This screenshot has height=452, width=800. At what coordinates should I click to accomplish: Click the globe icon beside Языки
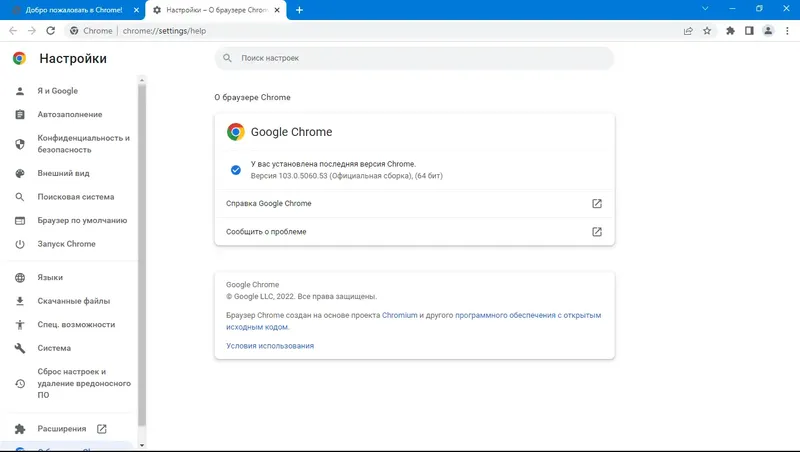(20, 278)
